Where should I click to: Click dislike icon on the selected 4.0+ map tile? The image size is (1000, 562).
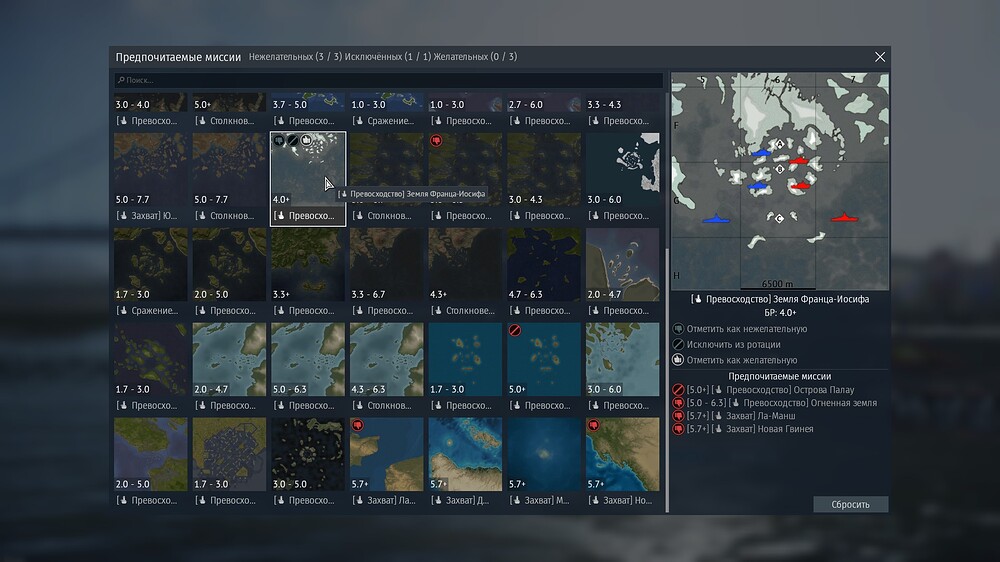(x=279, y=141)
